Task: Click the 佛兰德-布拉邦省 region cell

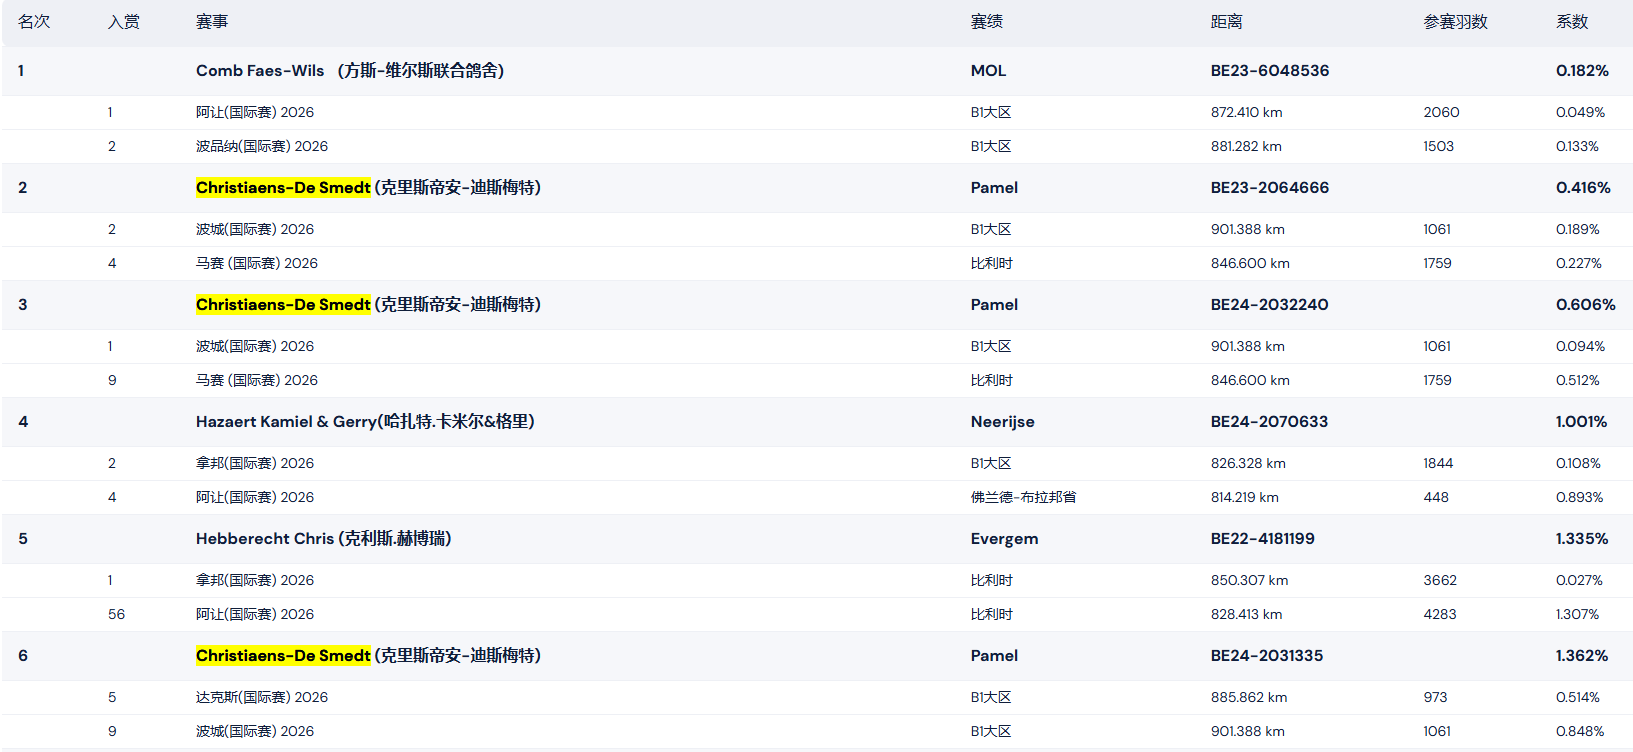Action: click(1024, 497)
